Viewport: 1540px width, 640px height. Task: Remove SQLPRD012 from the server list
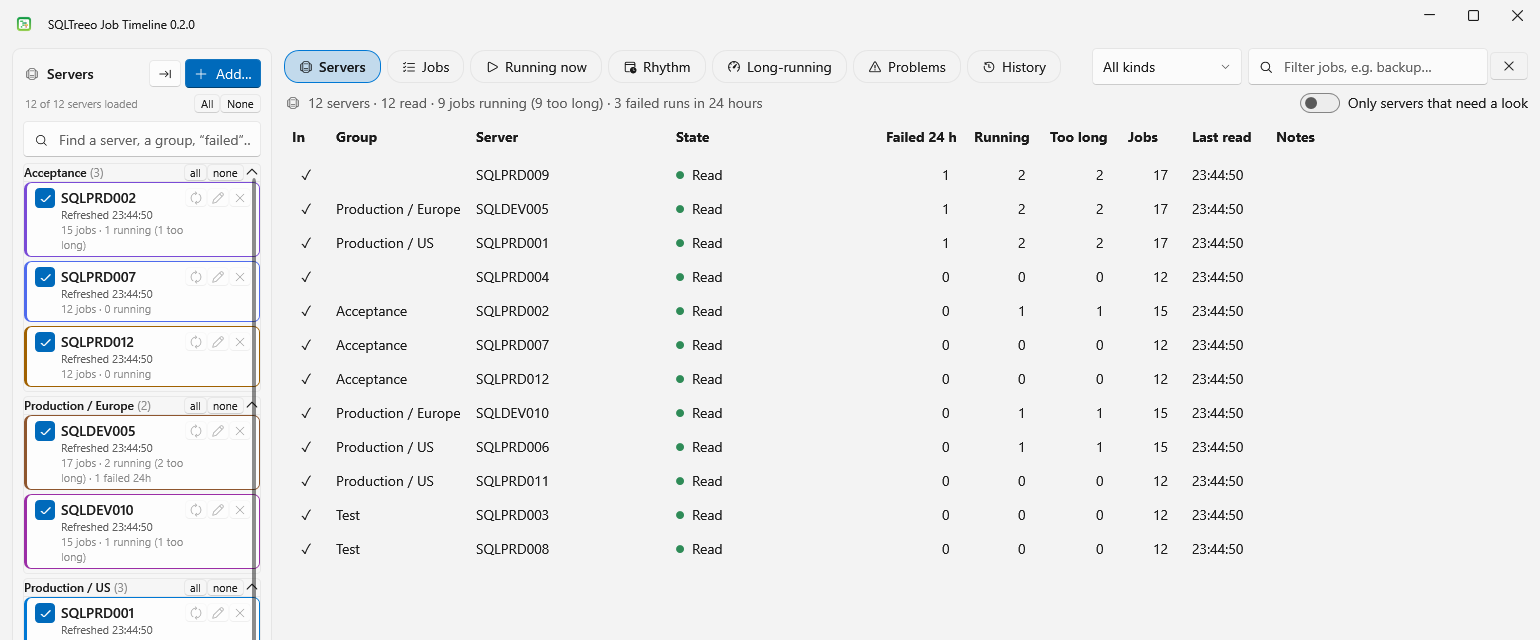tap(240, 342)
